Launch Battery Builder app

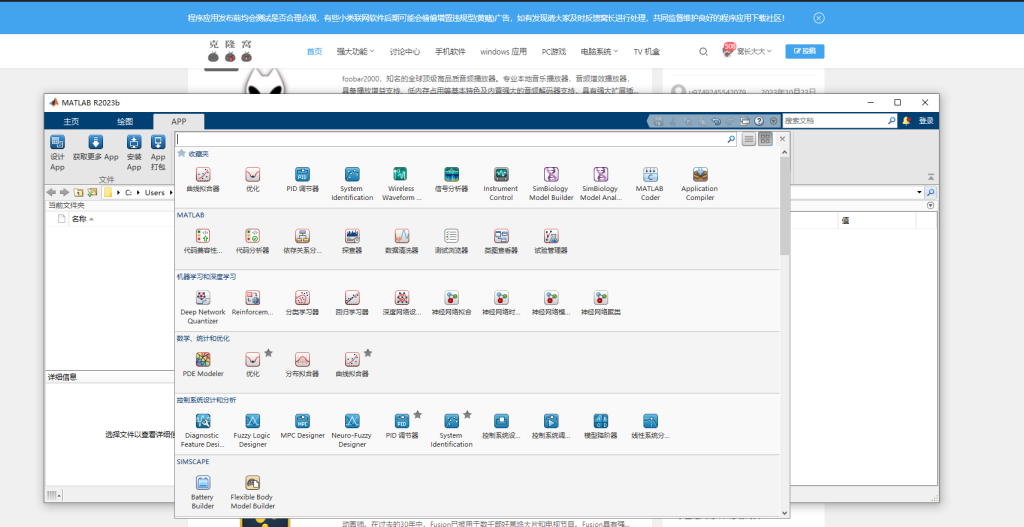[203, 492]
